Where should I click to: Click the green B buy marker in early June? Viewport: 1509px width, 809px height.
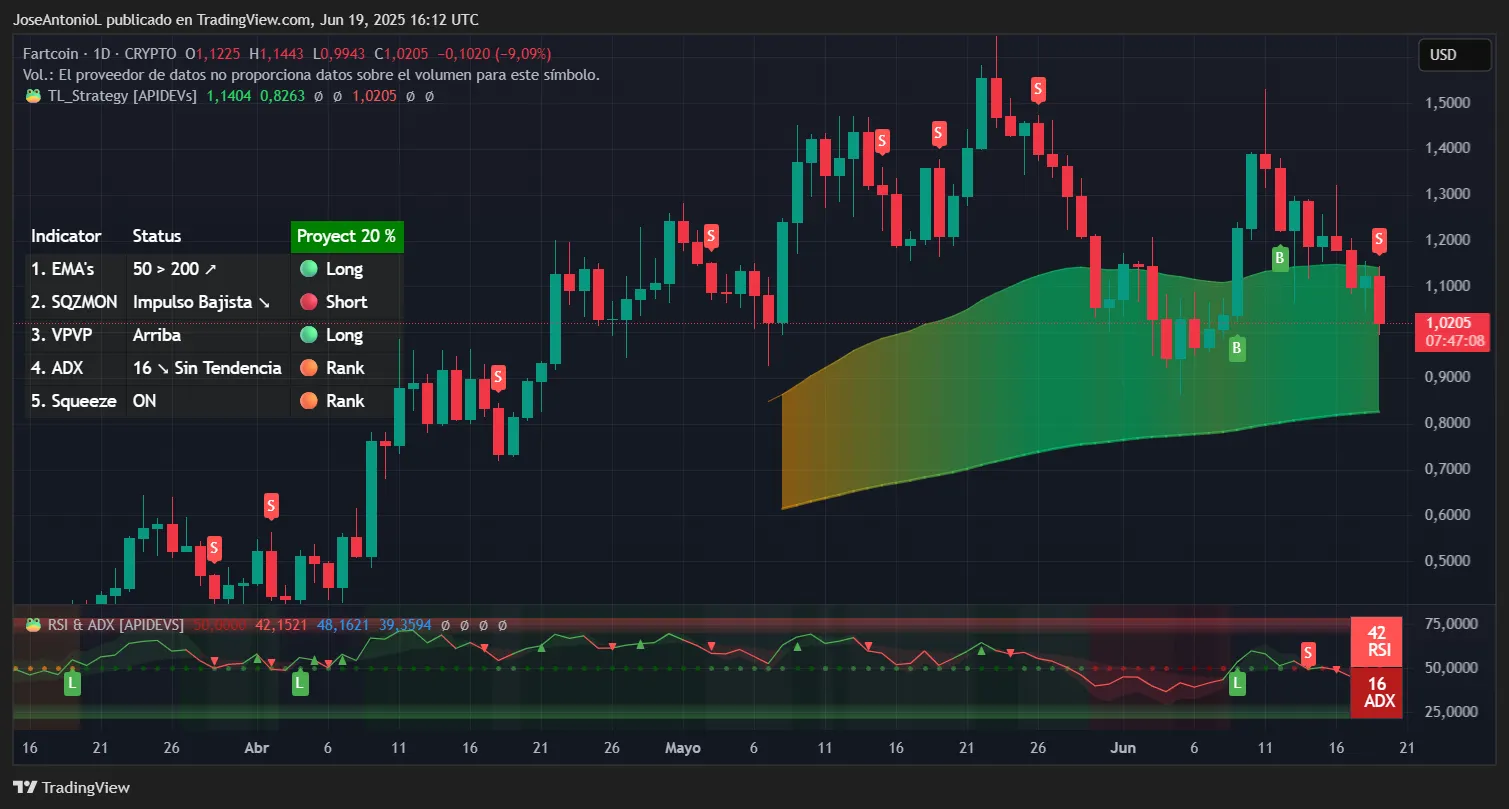click(1237, 350)
